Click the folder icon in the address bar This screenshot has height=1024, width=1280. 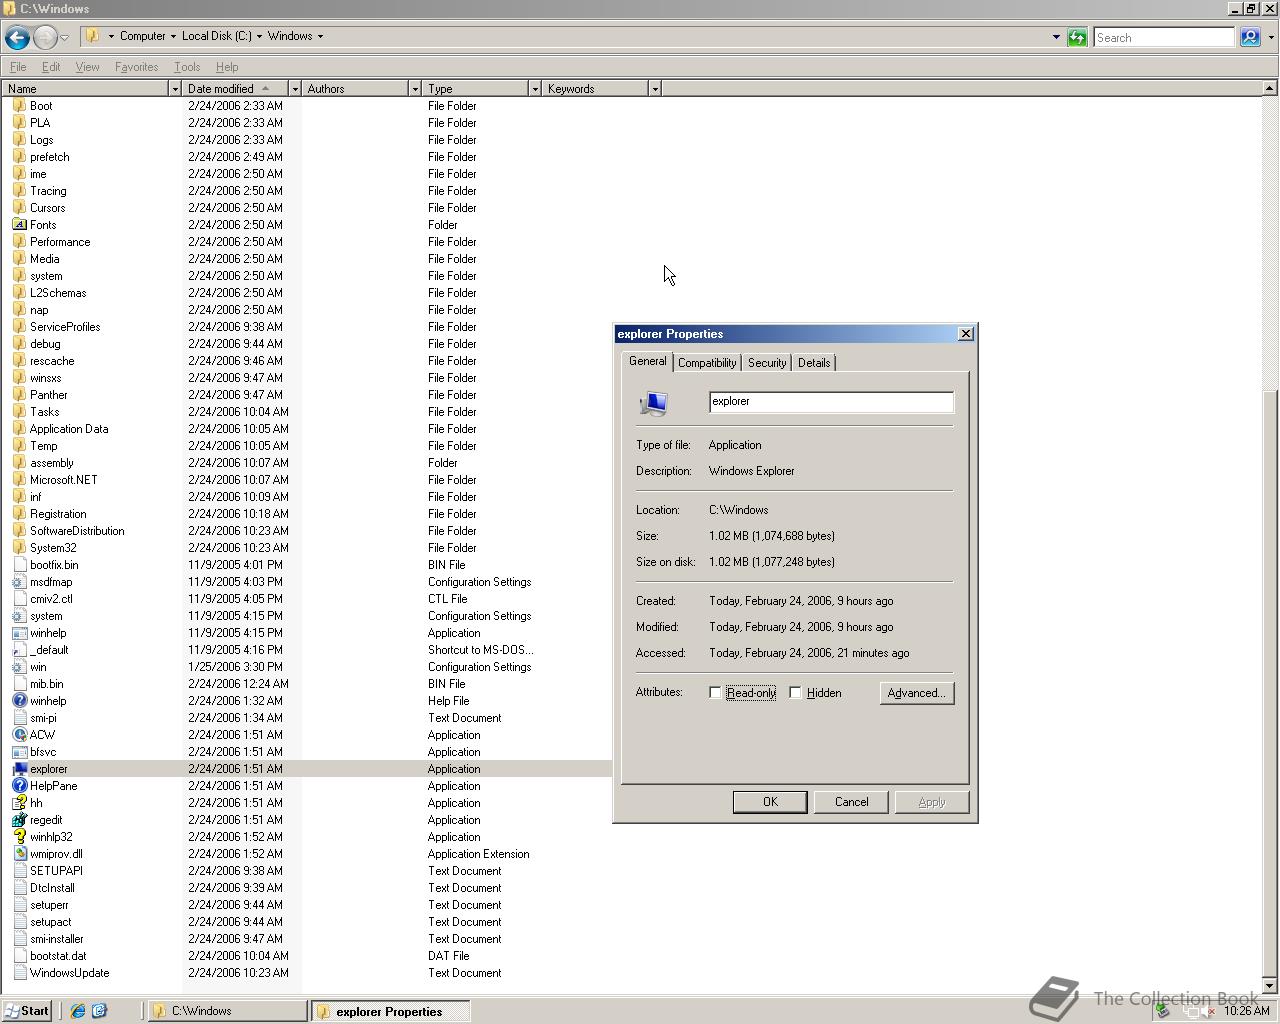point(93,36)
